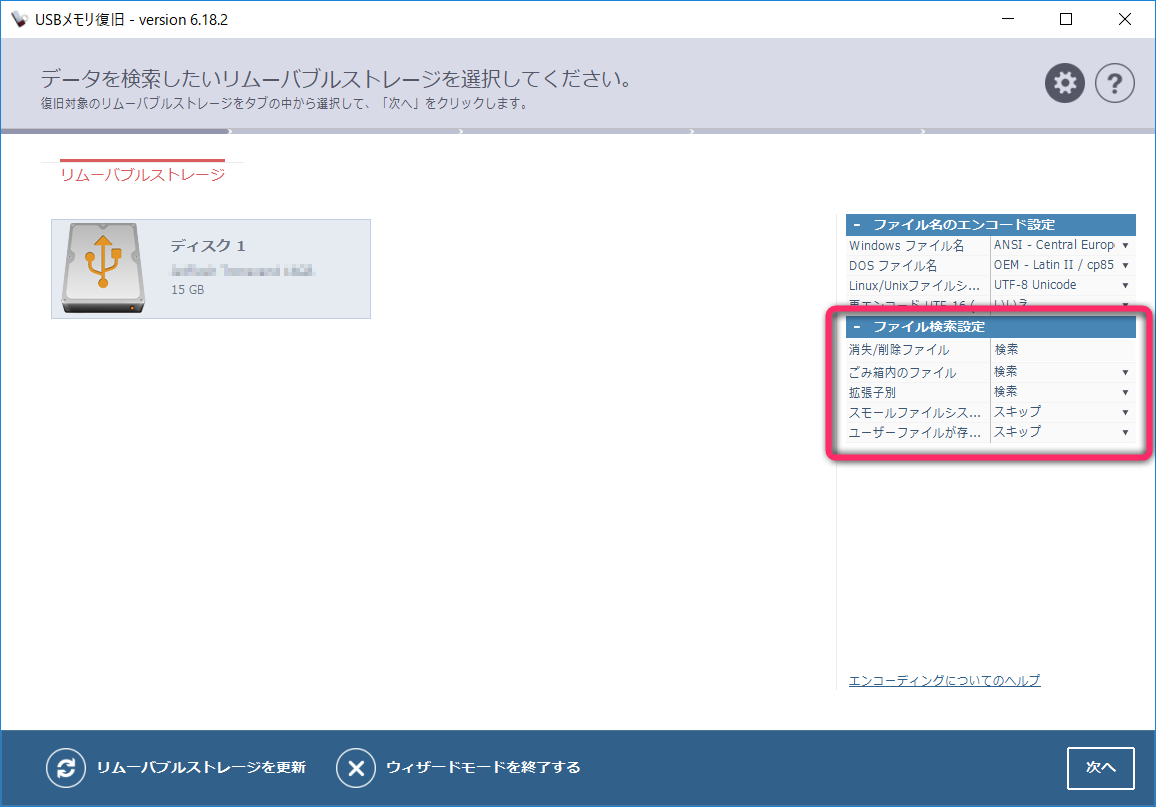Screen dimensions: 1156x807
Task: Click the ディスク 1 title text
Action: point(208,245)
